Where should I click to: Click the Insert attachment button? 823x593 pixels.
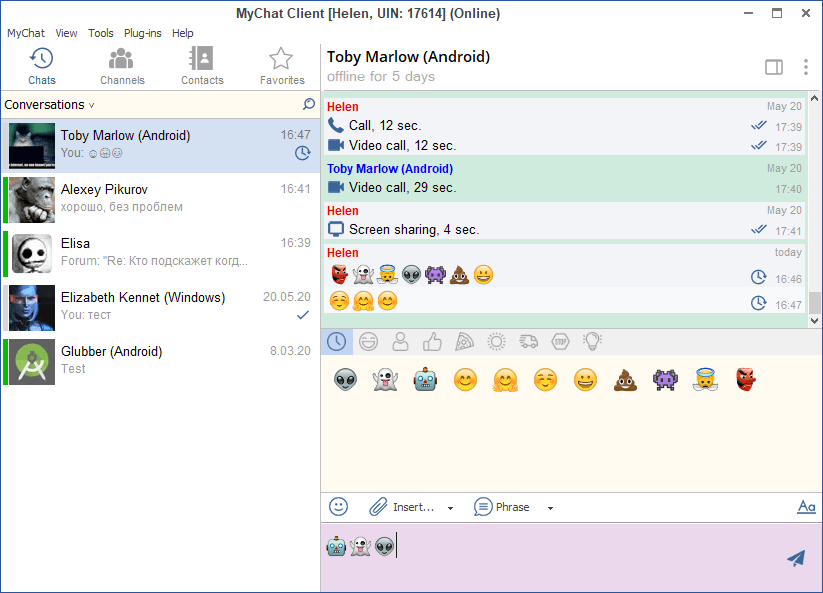(402, 507)
